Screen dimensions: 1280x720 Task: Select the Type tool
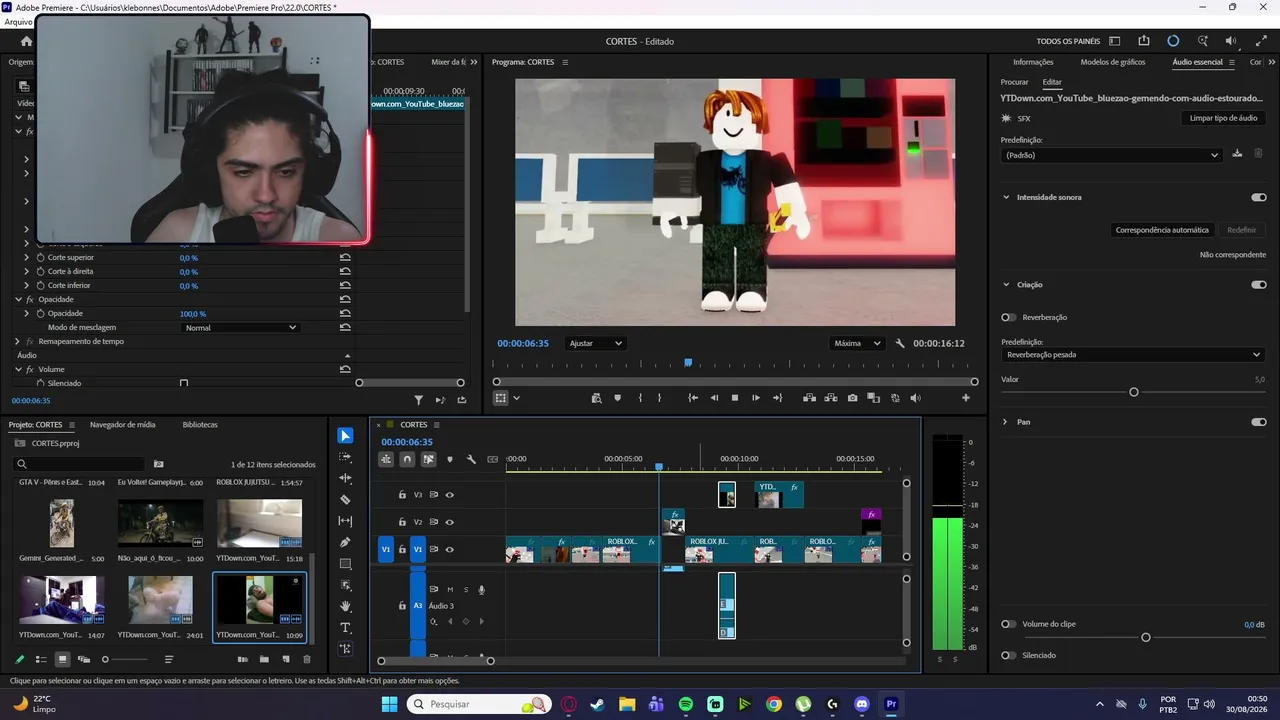click(345, 627)
